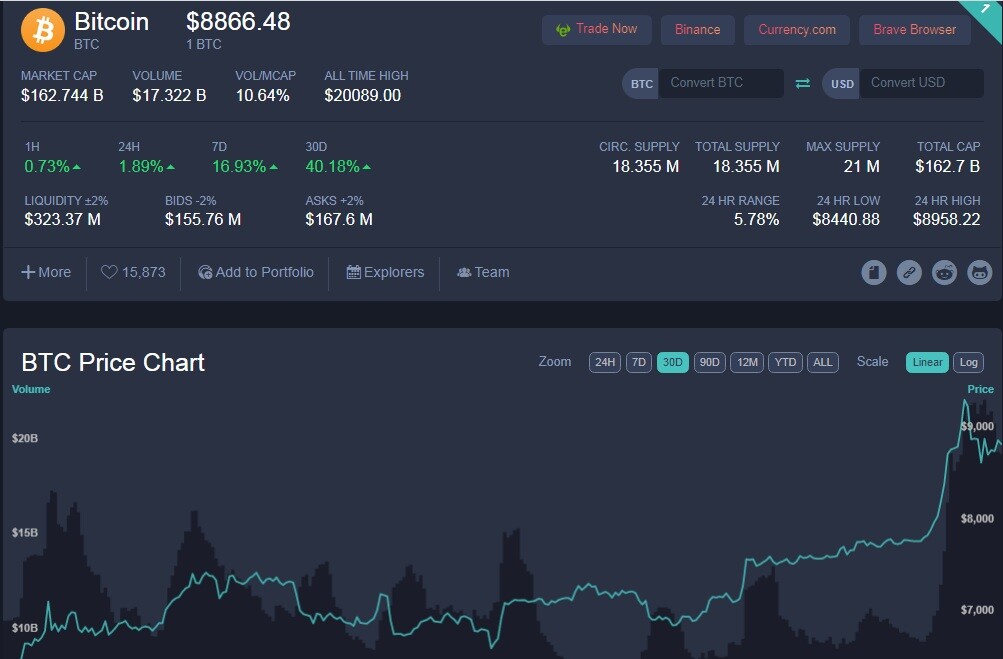This screenshot has width=1003, height=659.
Task: Click the Bitcoin logo icon
Action: 43,30
